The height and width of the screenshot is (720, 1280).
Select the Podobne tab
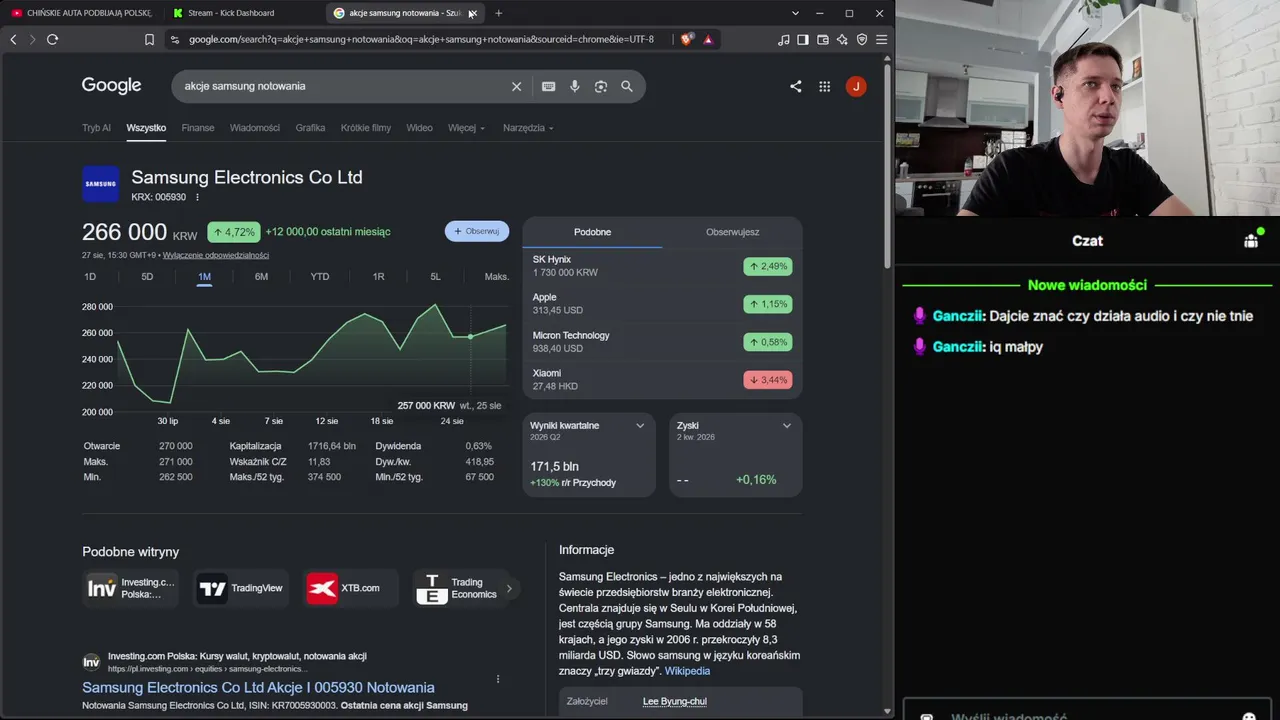tap(592, 232)
